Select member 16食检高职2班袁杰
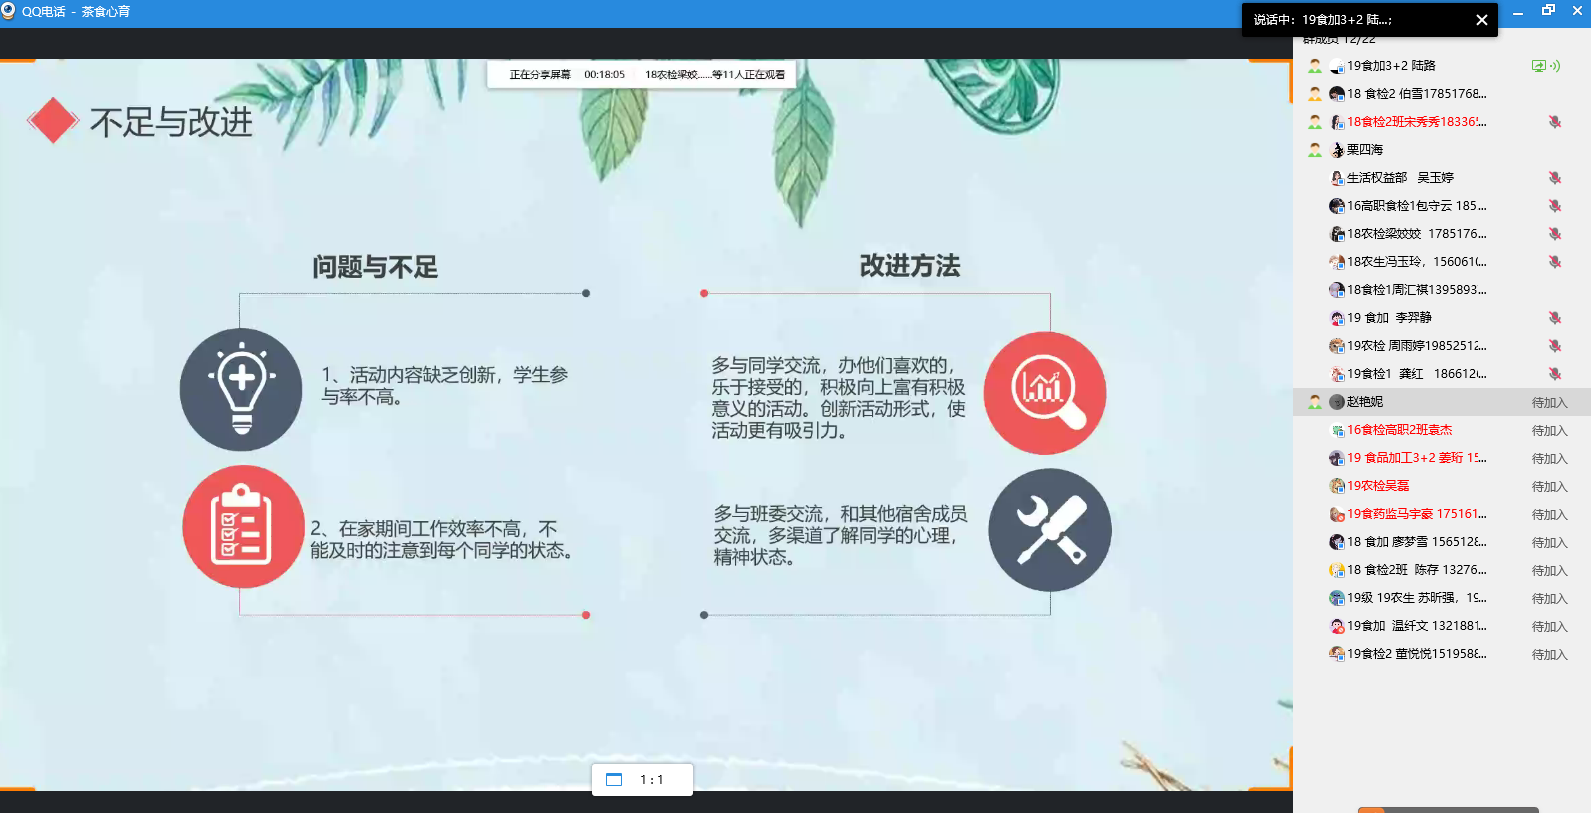This screenshot has height=813, width=1591. (x=1399, y=430)
